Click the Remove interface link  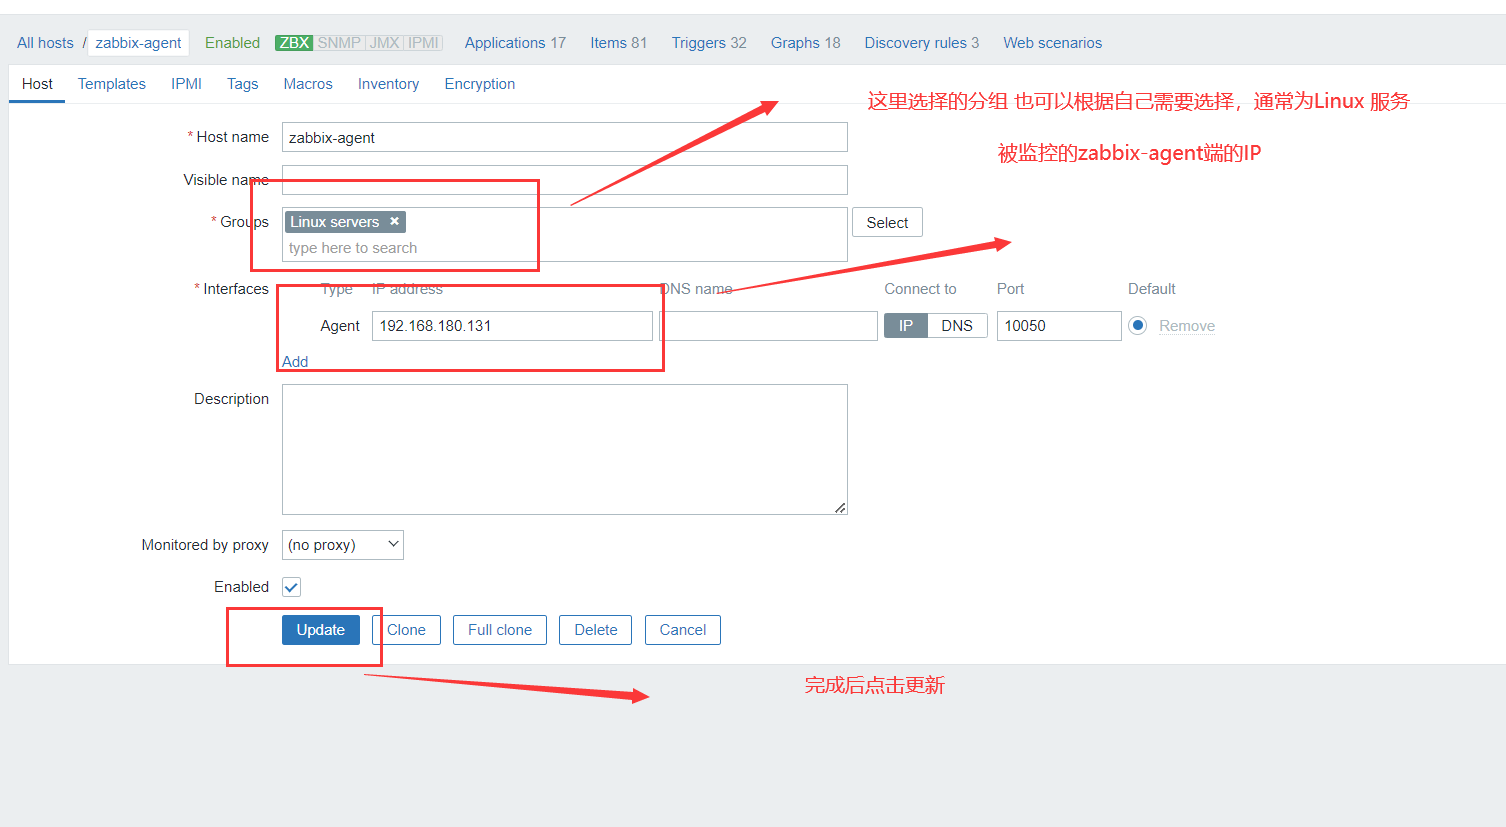[1187, 326]
